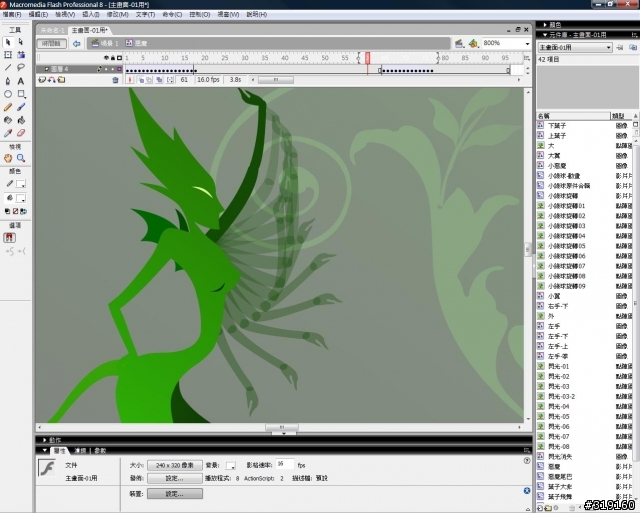Select the black arrow Selection tool
The width and height of the screenshot is (640, 513).
[x=8, y=42]
